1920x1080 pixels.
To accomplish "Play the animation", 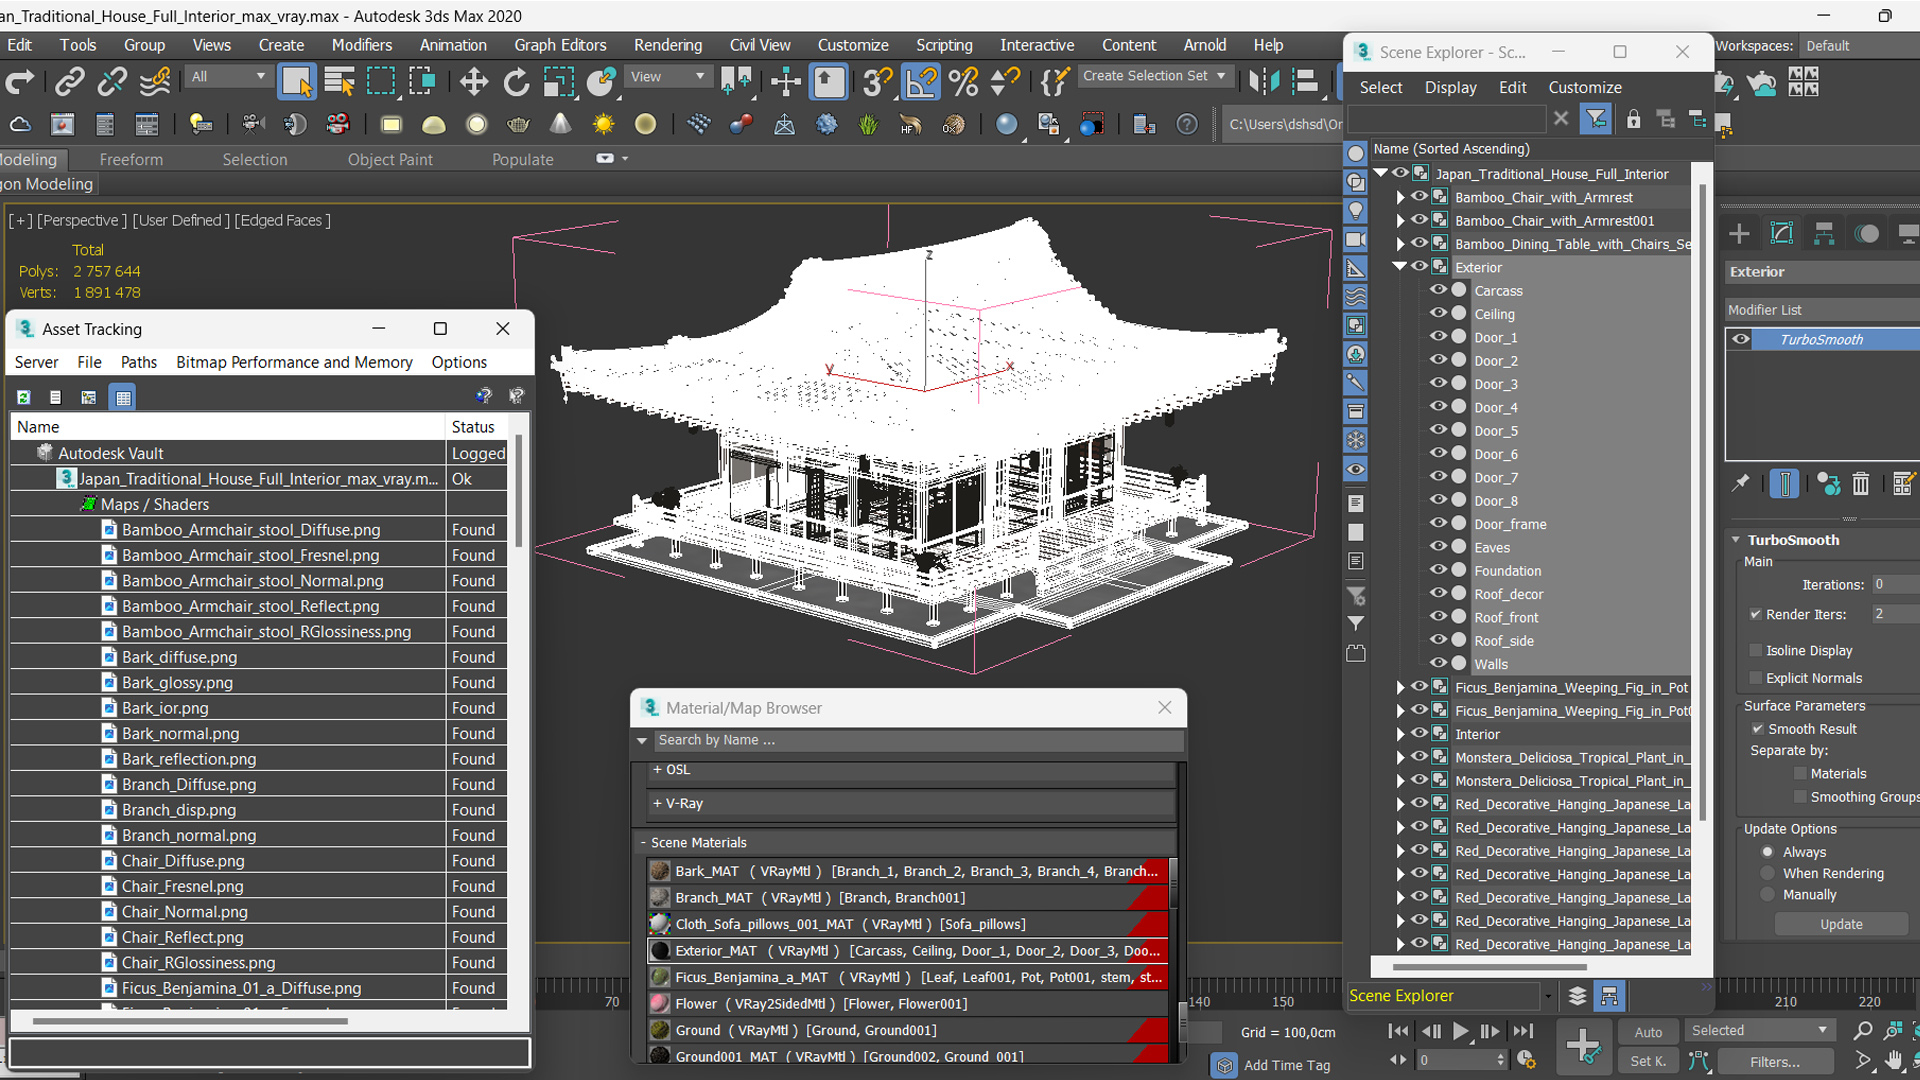I will click(x=1460, y=1031).
